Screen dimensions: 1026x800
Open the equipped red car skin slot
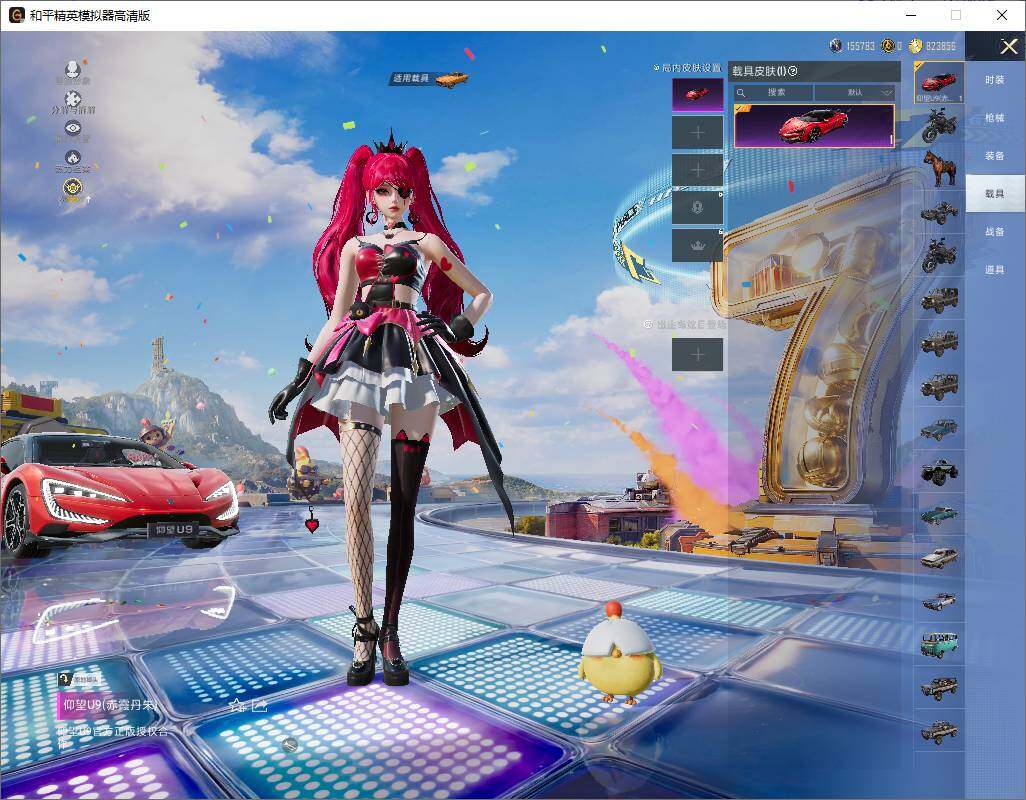click(x=698, y=95)
